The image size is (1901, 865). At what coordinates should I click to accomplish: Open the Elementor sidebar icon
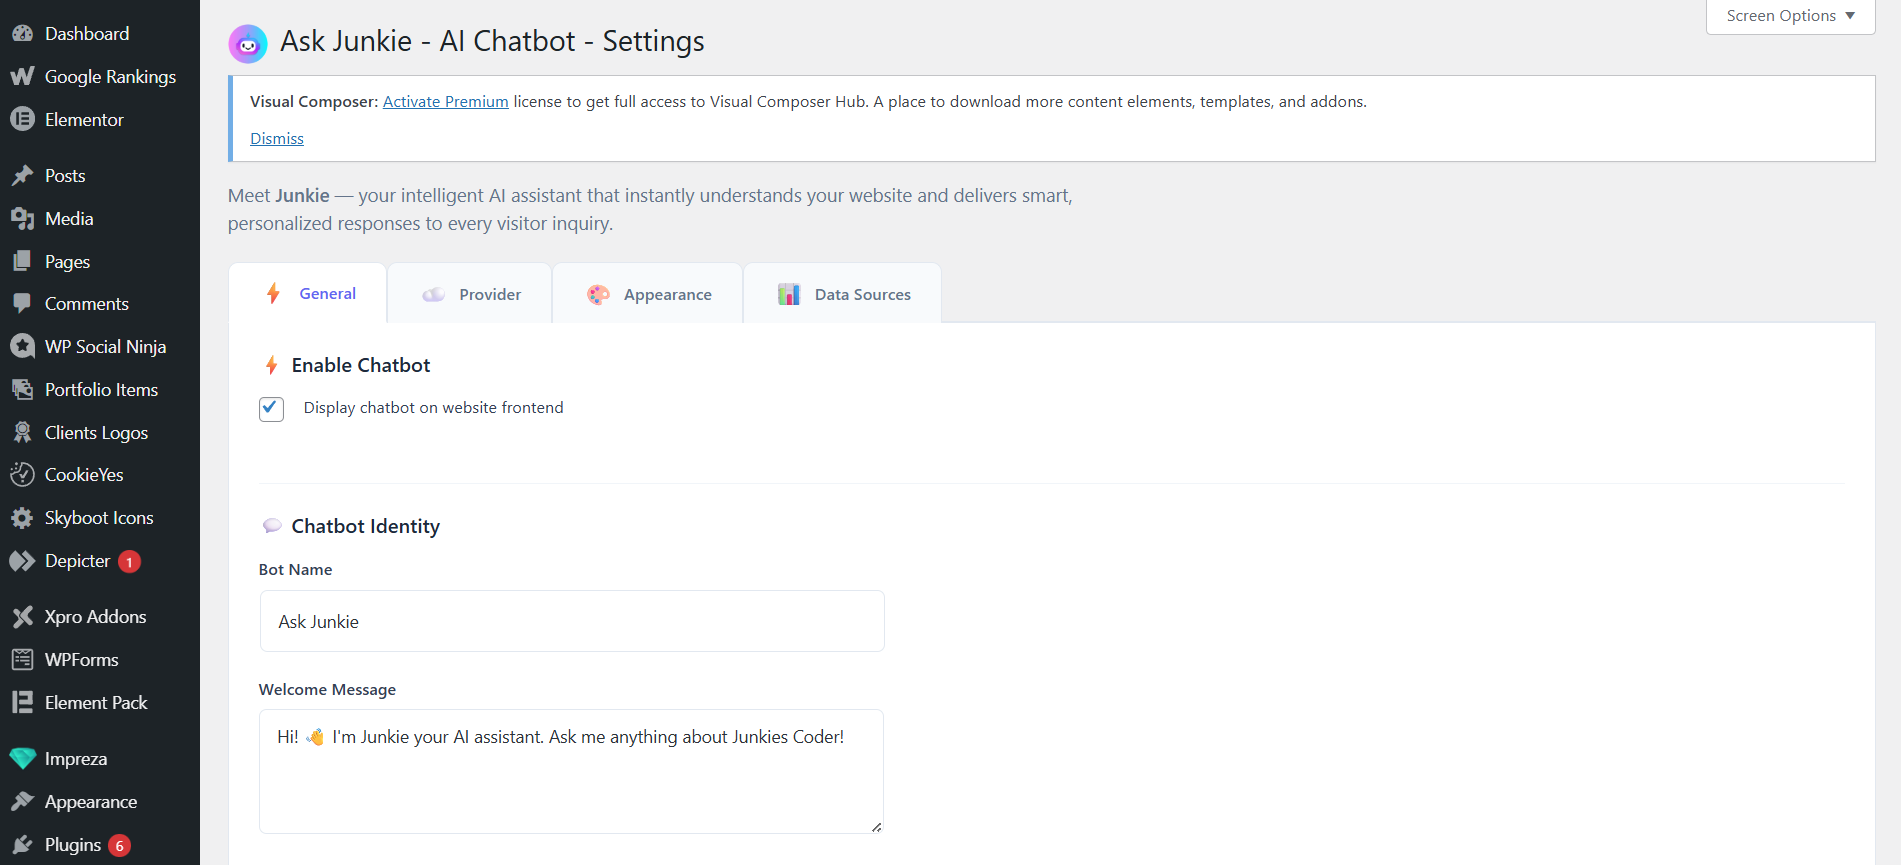point(22,120)
